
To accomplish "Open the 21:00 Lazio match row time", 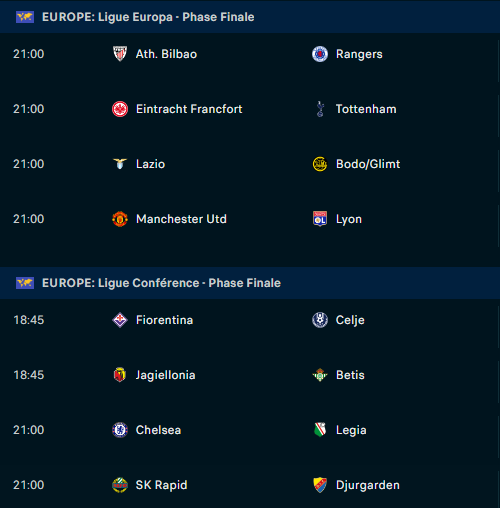I will [x=28, y=164].
